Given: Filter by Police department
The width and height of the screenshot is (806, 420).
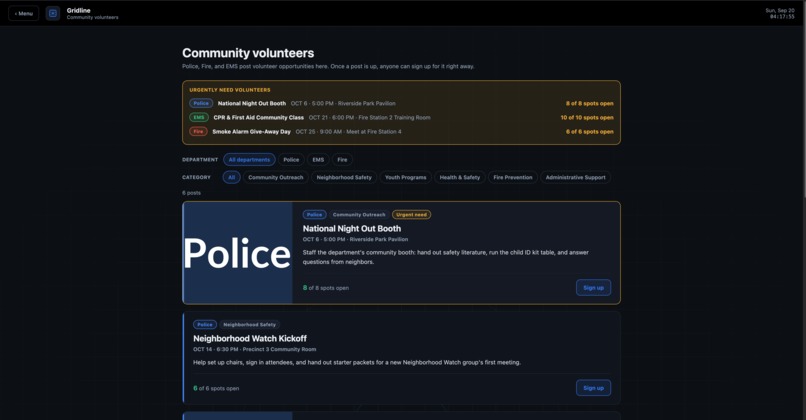Looking at the screenshot, I should pos(291,160).
